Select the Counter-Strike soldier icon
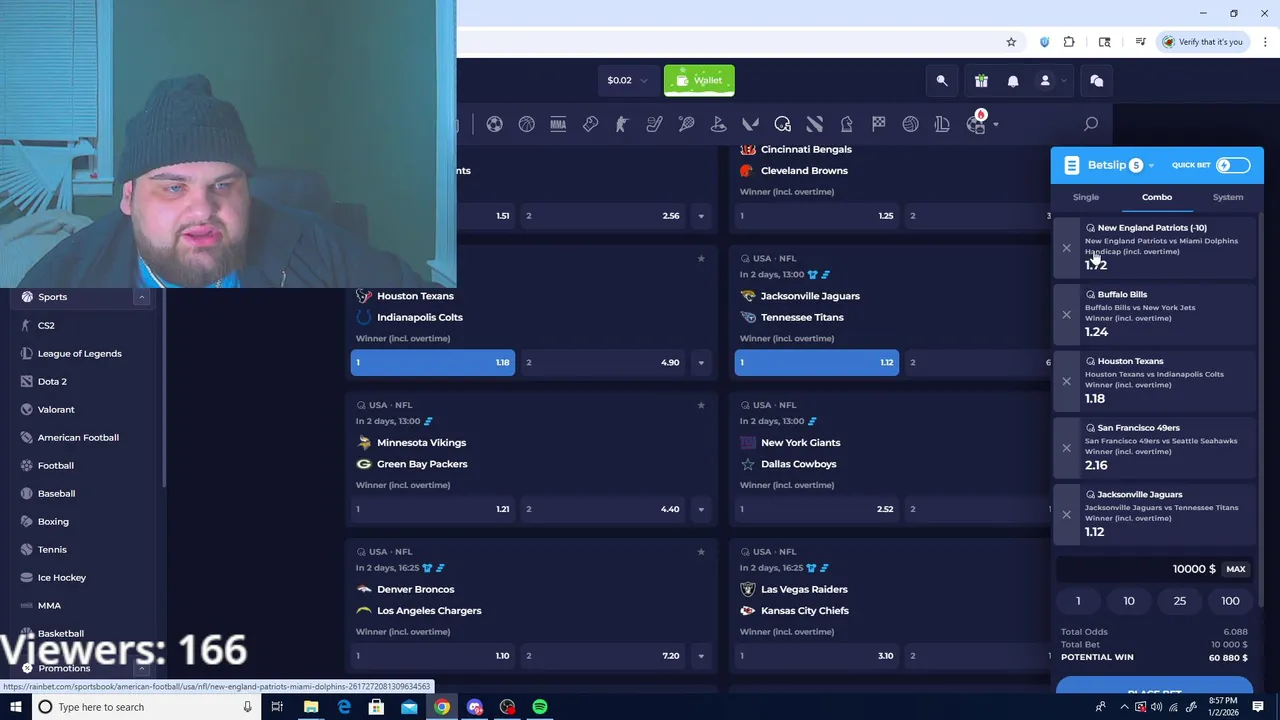Image resolution: width=1280 pixels, height=720 pixels. click(622, 124)
